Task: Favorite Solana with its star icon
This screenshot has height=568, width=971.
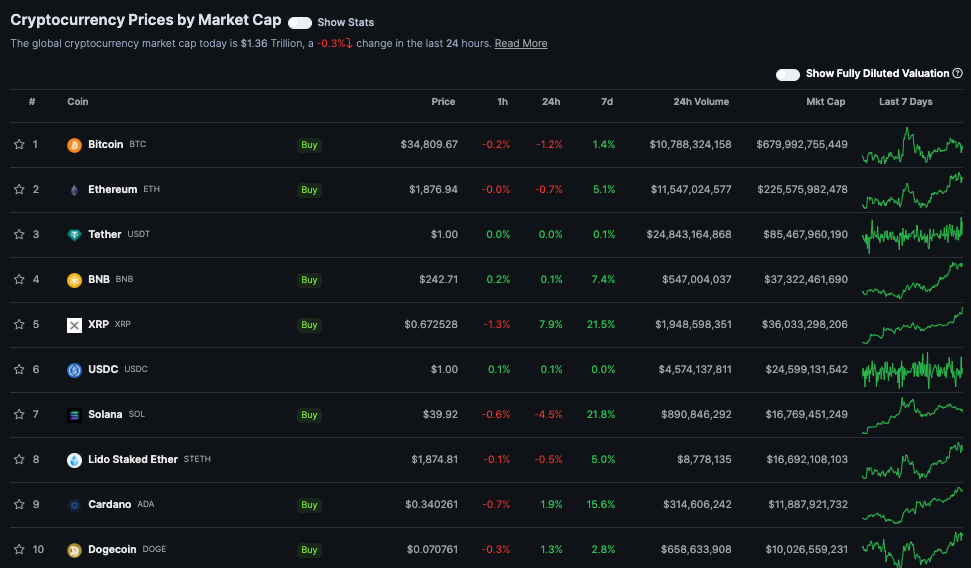Action: (19, 414)
